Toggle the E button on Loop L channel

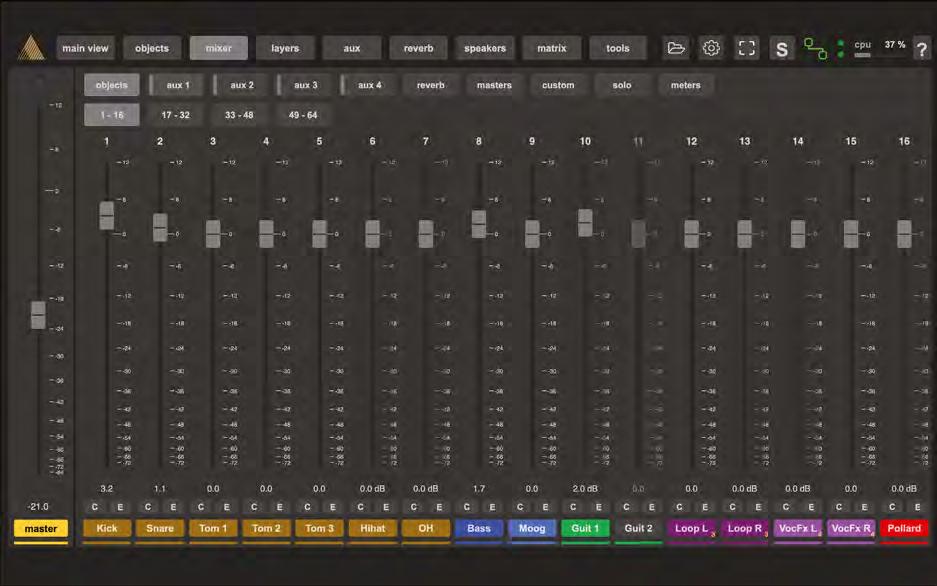pos(705,507)
